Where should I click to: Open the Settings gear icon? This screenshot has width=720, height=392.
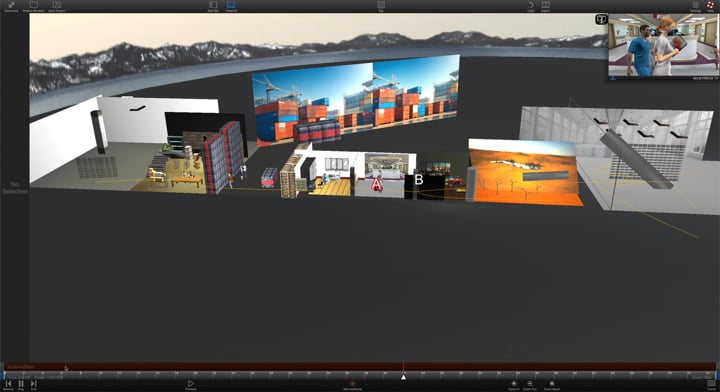pyautogui.click(x=695, y=5)
